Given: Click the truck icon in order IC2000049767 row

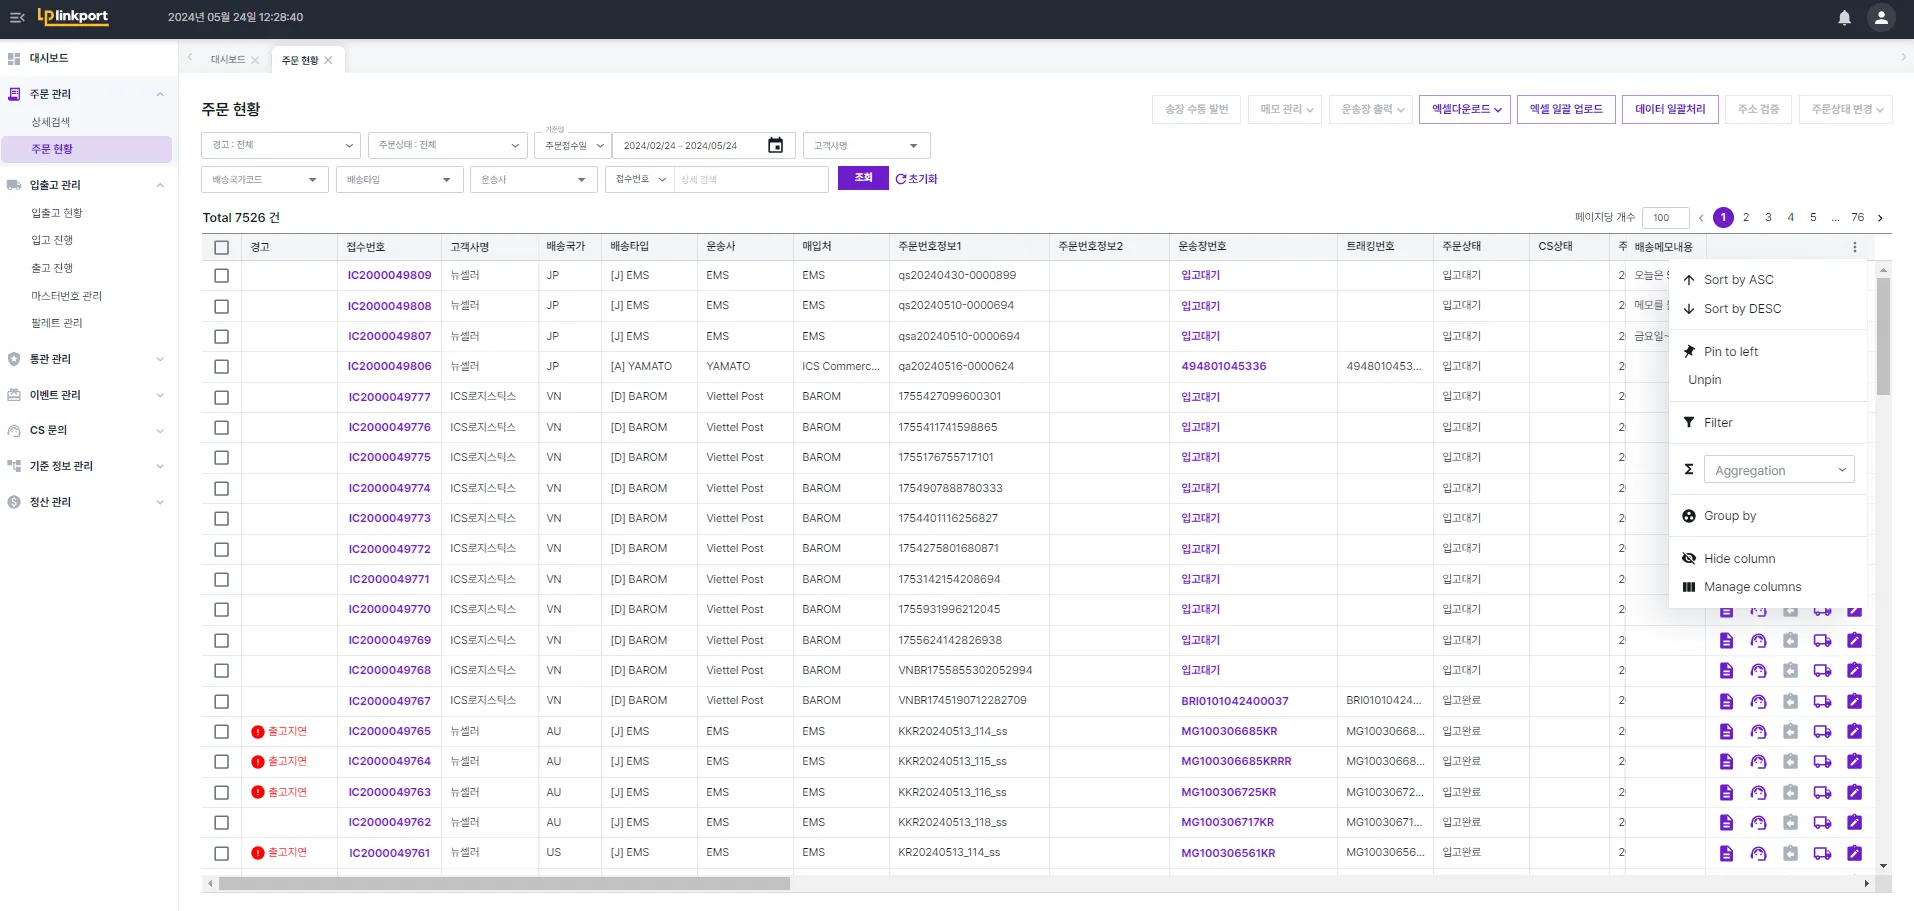Looking at the screenshot, I should pyautogui.click(x=1822, y=702).
